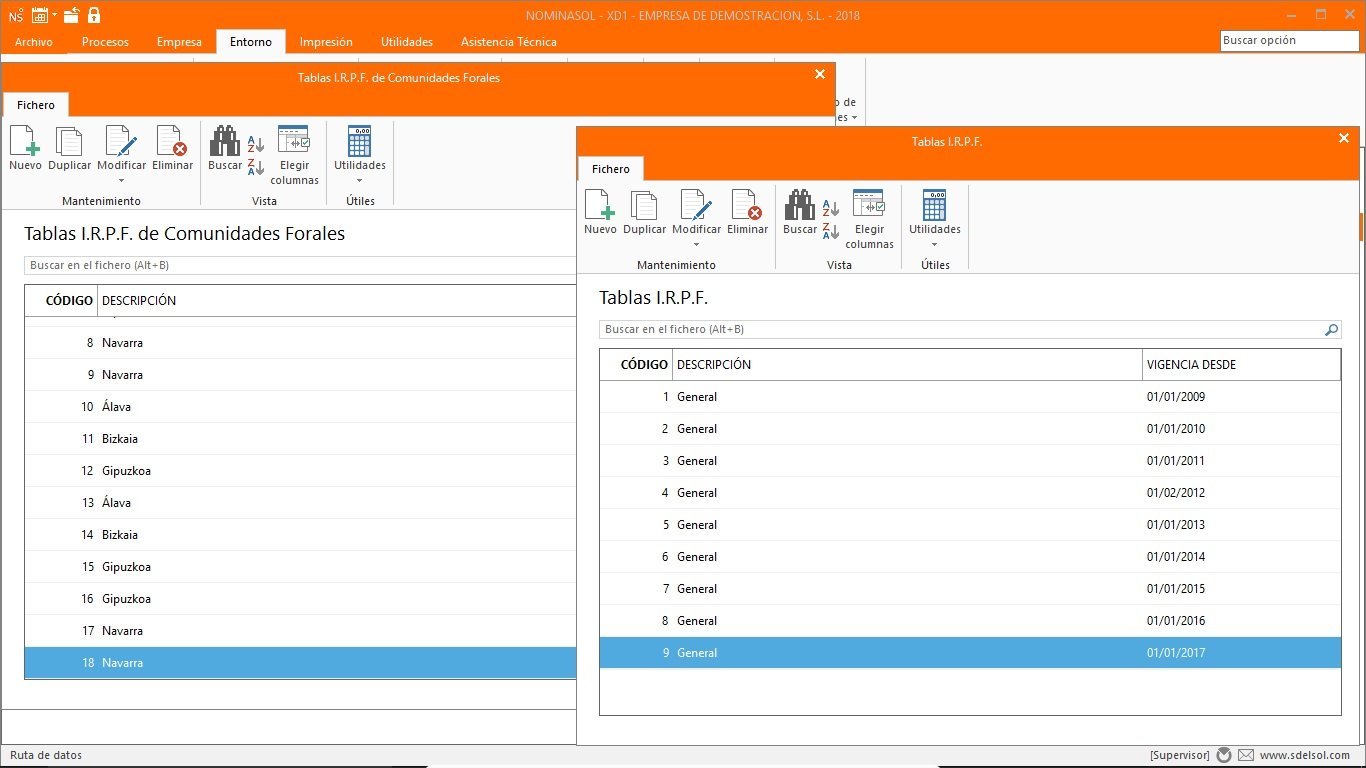Open the Utilidades ribbon tab

click(x=407, y=42)
